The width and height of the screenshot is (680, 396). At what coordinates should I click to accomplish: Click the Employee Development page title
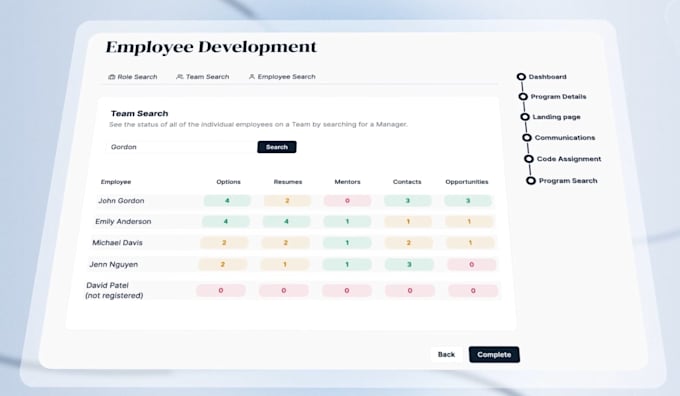tap(211, 47)
